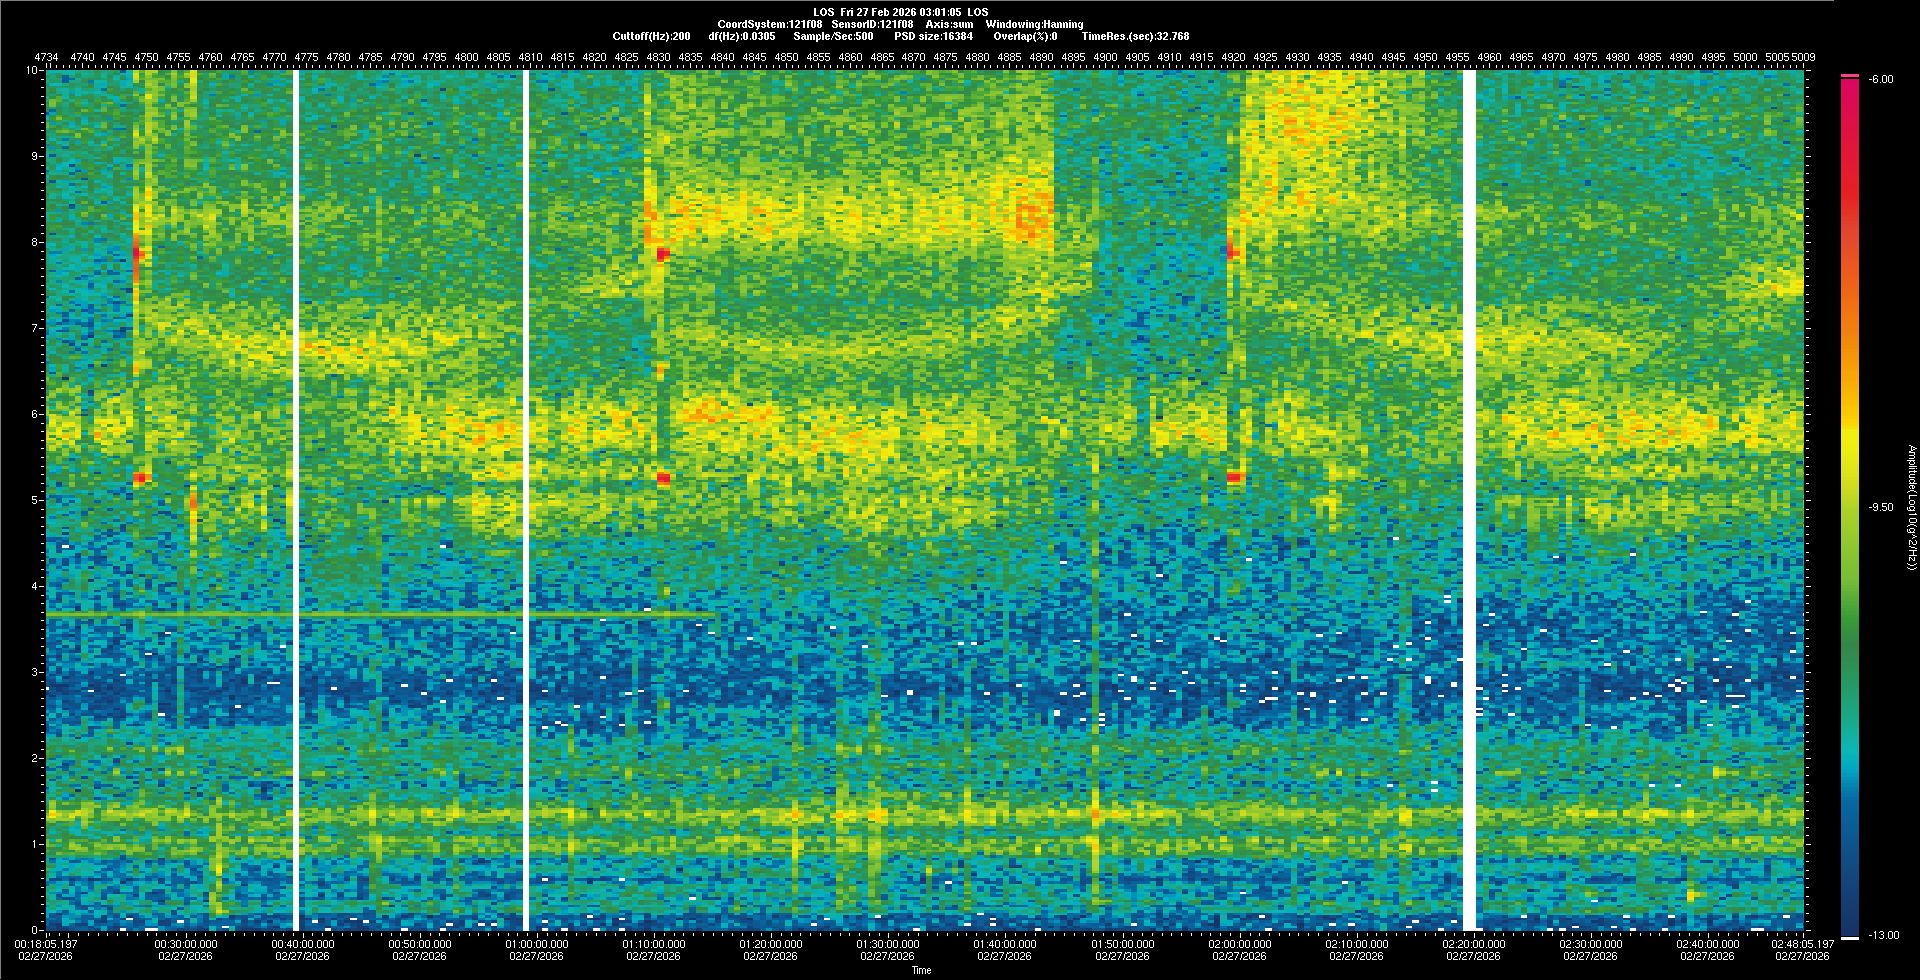The image size is (1920, 980).
Task: Select the "02:30:00.000" time axis label
Action: (x=1590, y=943)
